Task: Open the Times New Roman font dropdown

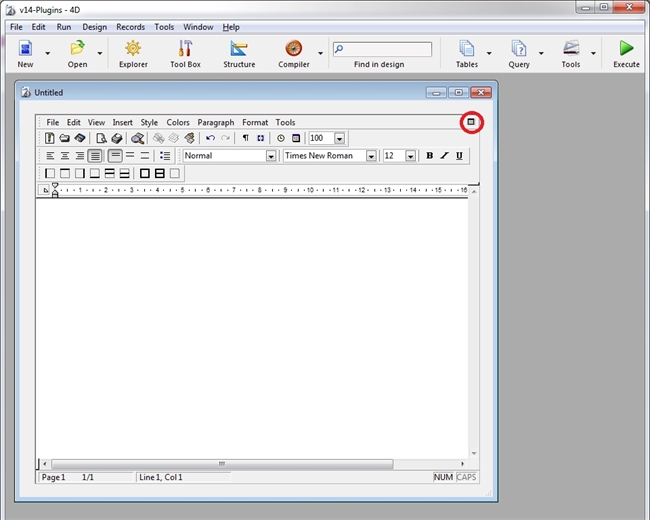Action: click(370, 156)
